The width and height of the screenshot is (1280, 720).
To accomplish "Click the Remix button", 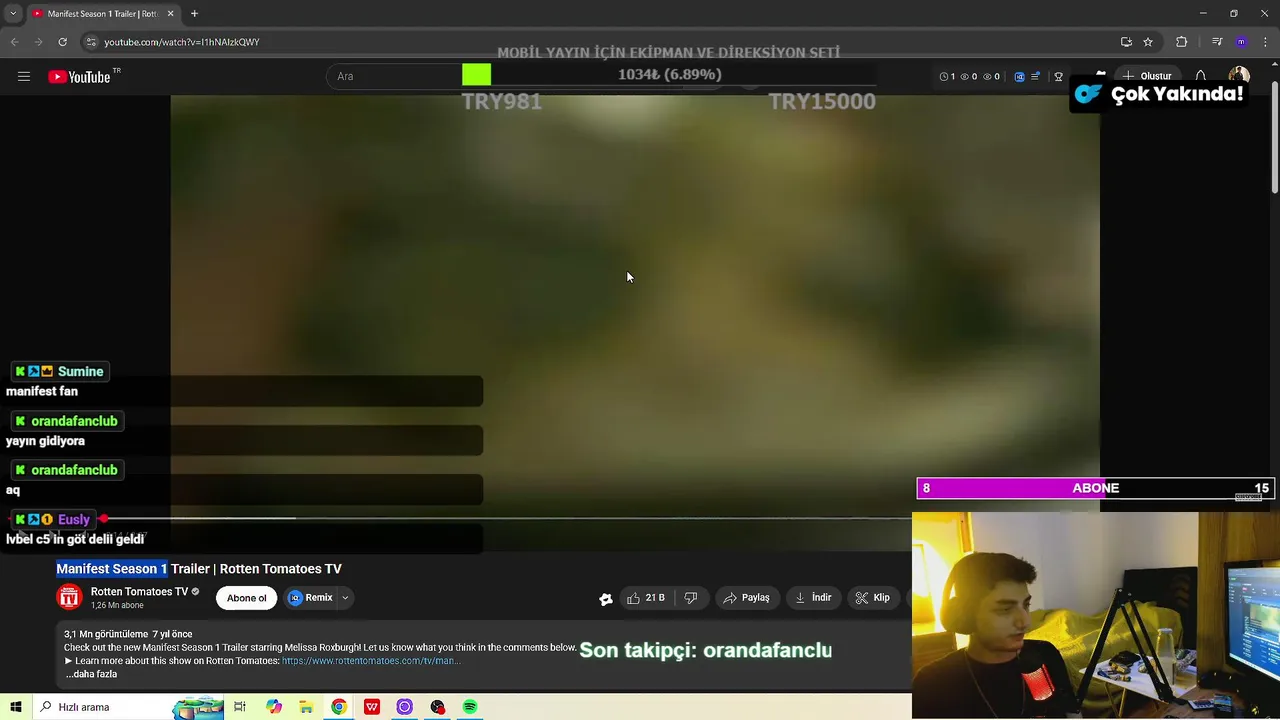I will point(310,598).
